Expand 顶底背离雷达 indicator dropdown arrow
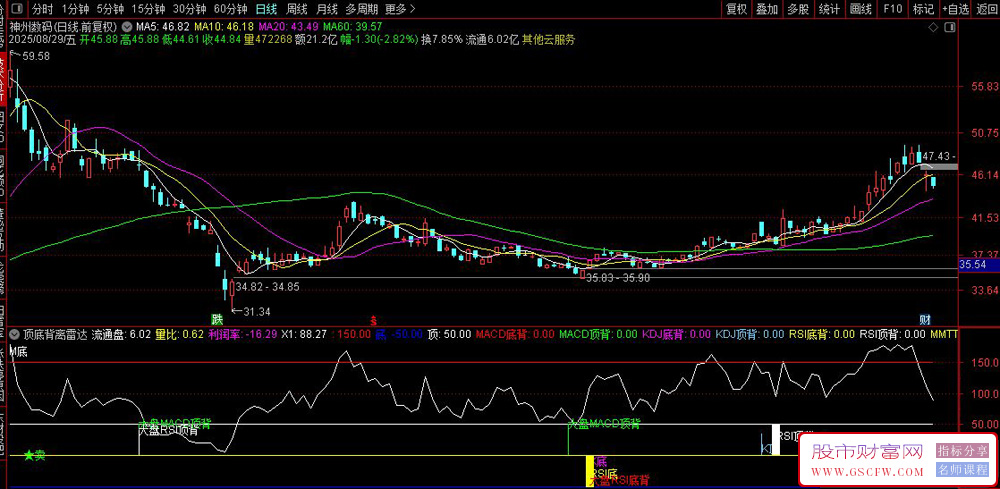1000x489 pixels. 13,333
